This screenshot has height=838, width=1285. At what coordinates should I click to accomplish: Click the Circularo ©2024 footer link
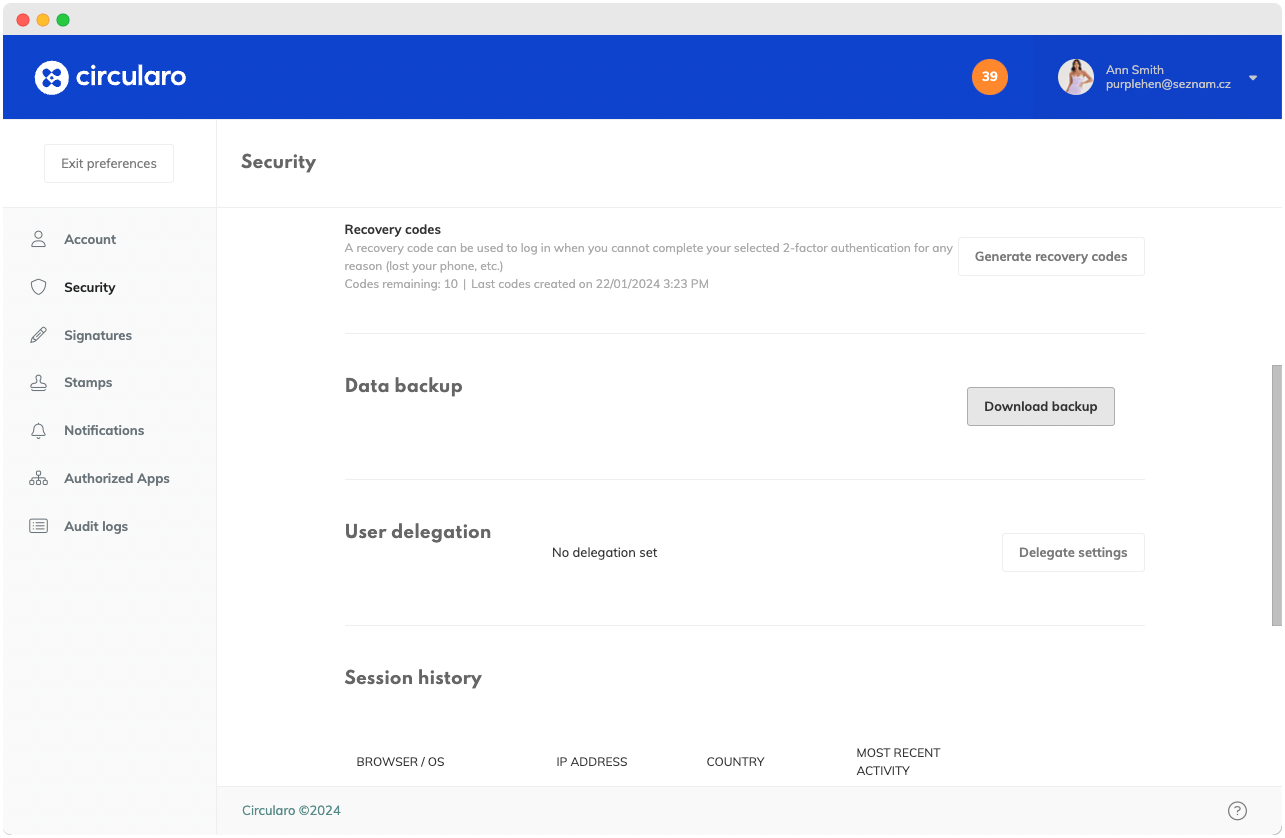pyautogui.click(x=291, y=811)
